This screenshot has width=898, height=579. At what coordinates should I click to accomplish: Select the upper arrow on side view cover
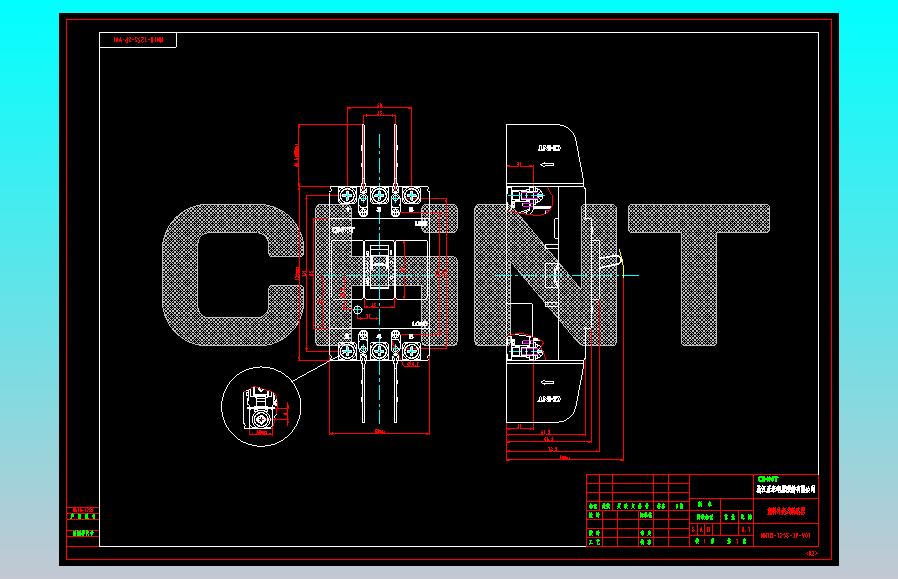548,165
